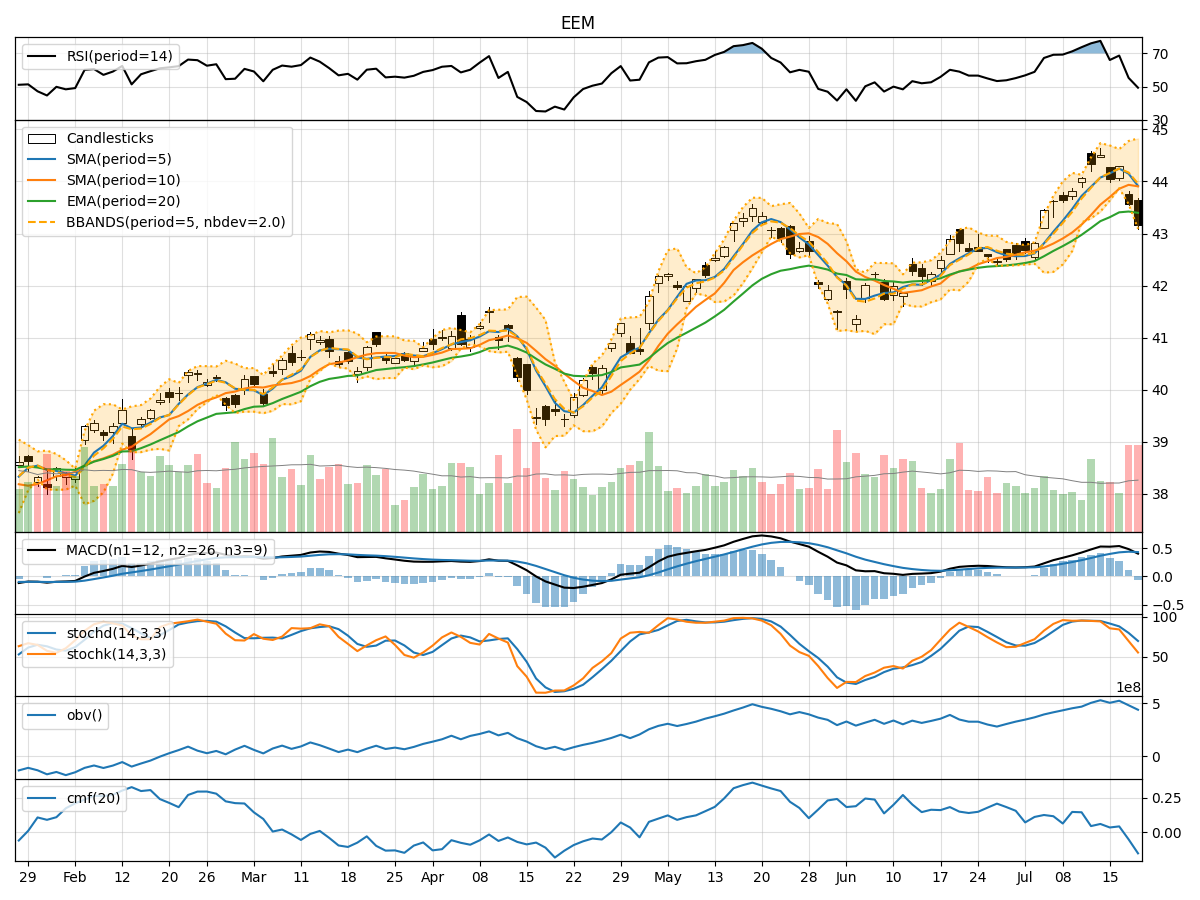Click the green EMA(period=20) legend line
This screenshot has width=1200, height=900.
point(42,202)
